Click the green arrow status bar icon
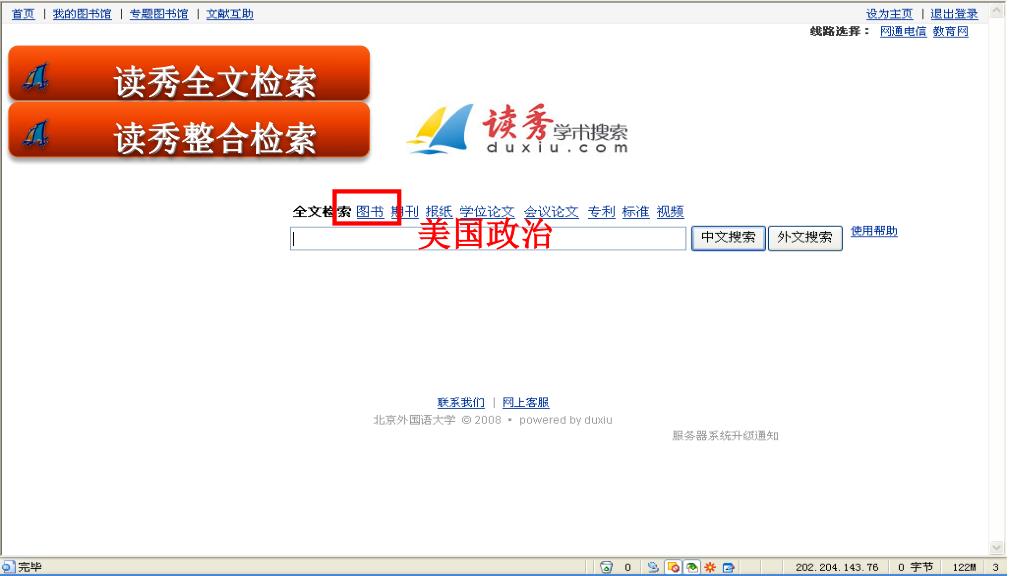This screenshot has height=576, width=1024. point(692,567)
